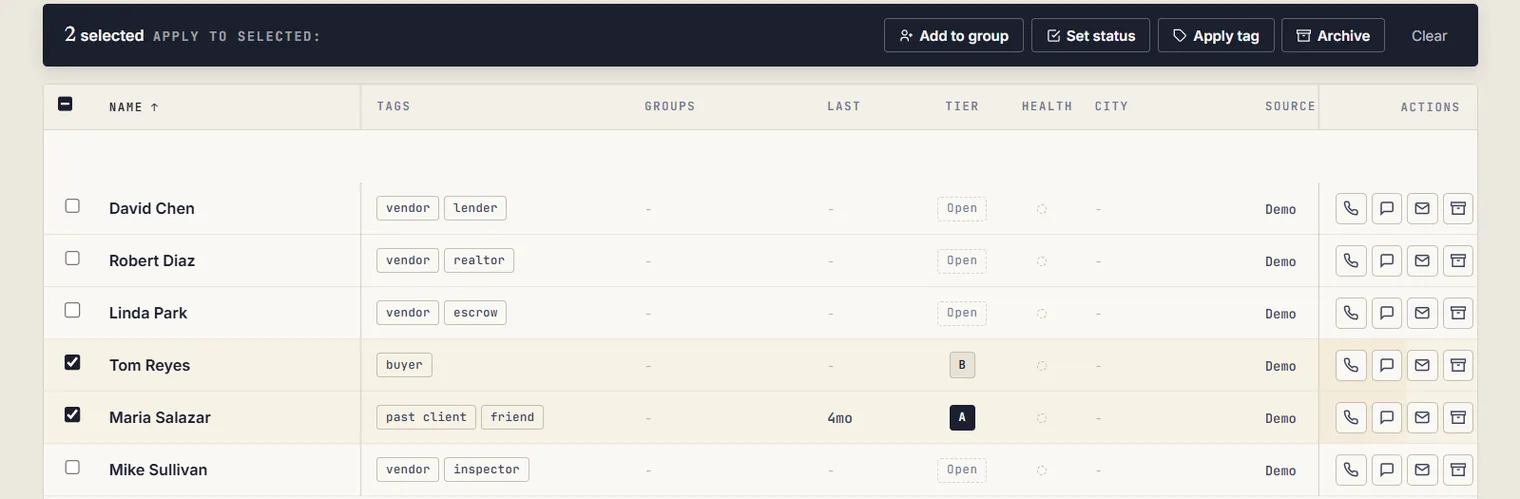The height and width of the screenshot is (499, 1520).
Task: Click the Source column header
Action: click(x=1290, y=106)
